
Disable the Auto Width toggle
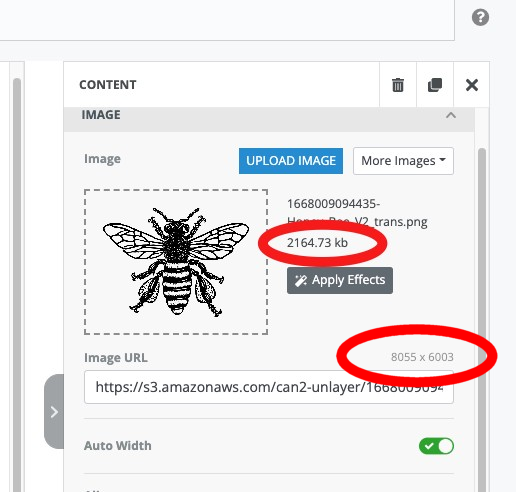point(436,446)
